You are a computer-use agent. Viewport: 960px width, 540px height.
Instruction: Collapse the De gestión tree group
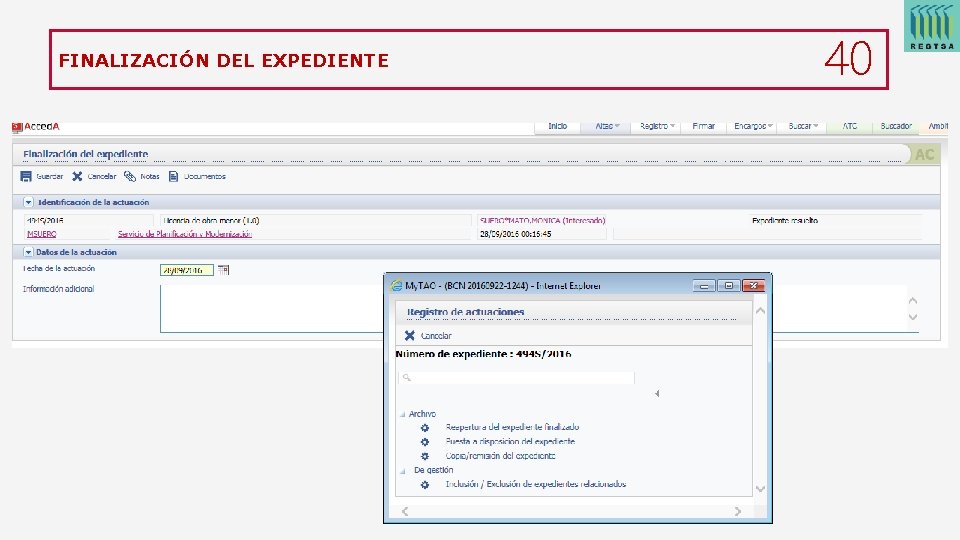403,471
